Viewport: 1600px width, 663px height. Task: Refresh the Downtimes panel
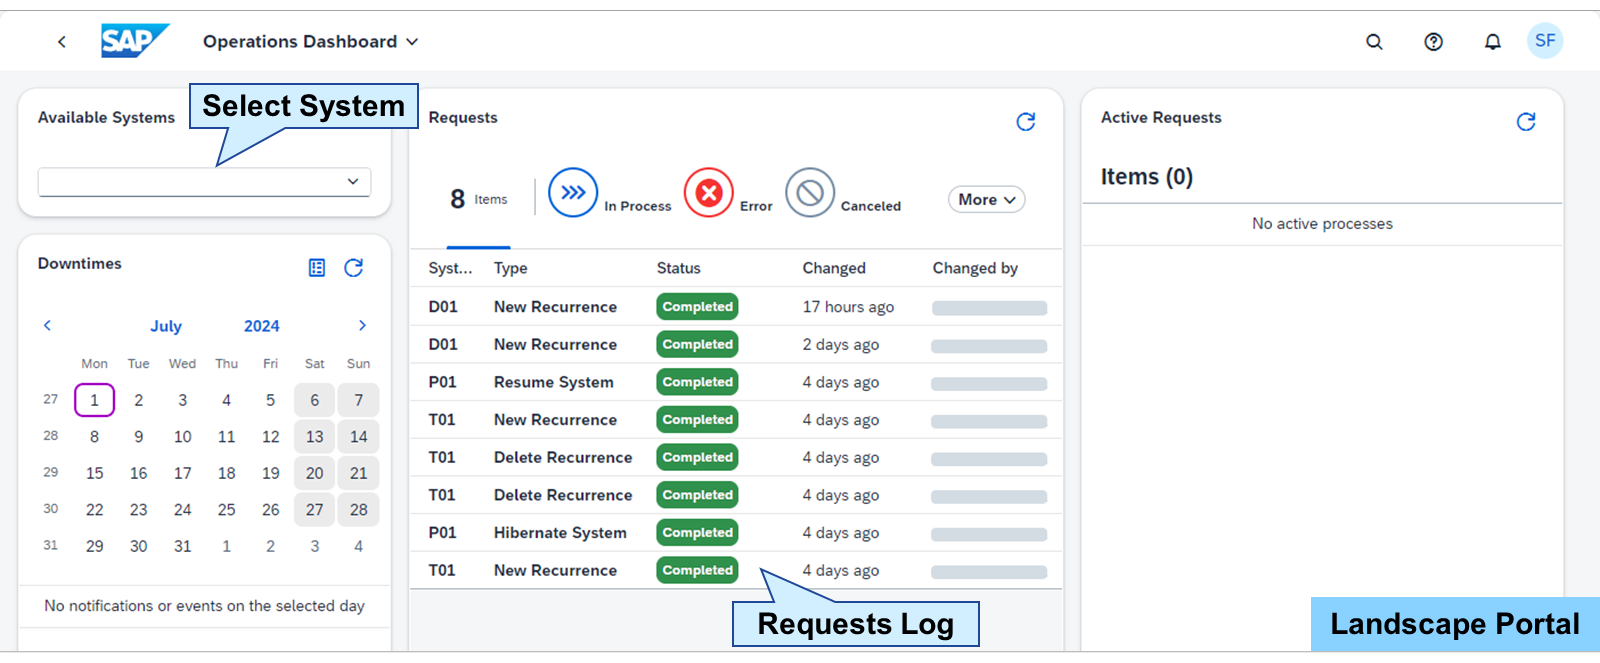[353, 268]
